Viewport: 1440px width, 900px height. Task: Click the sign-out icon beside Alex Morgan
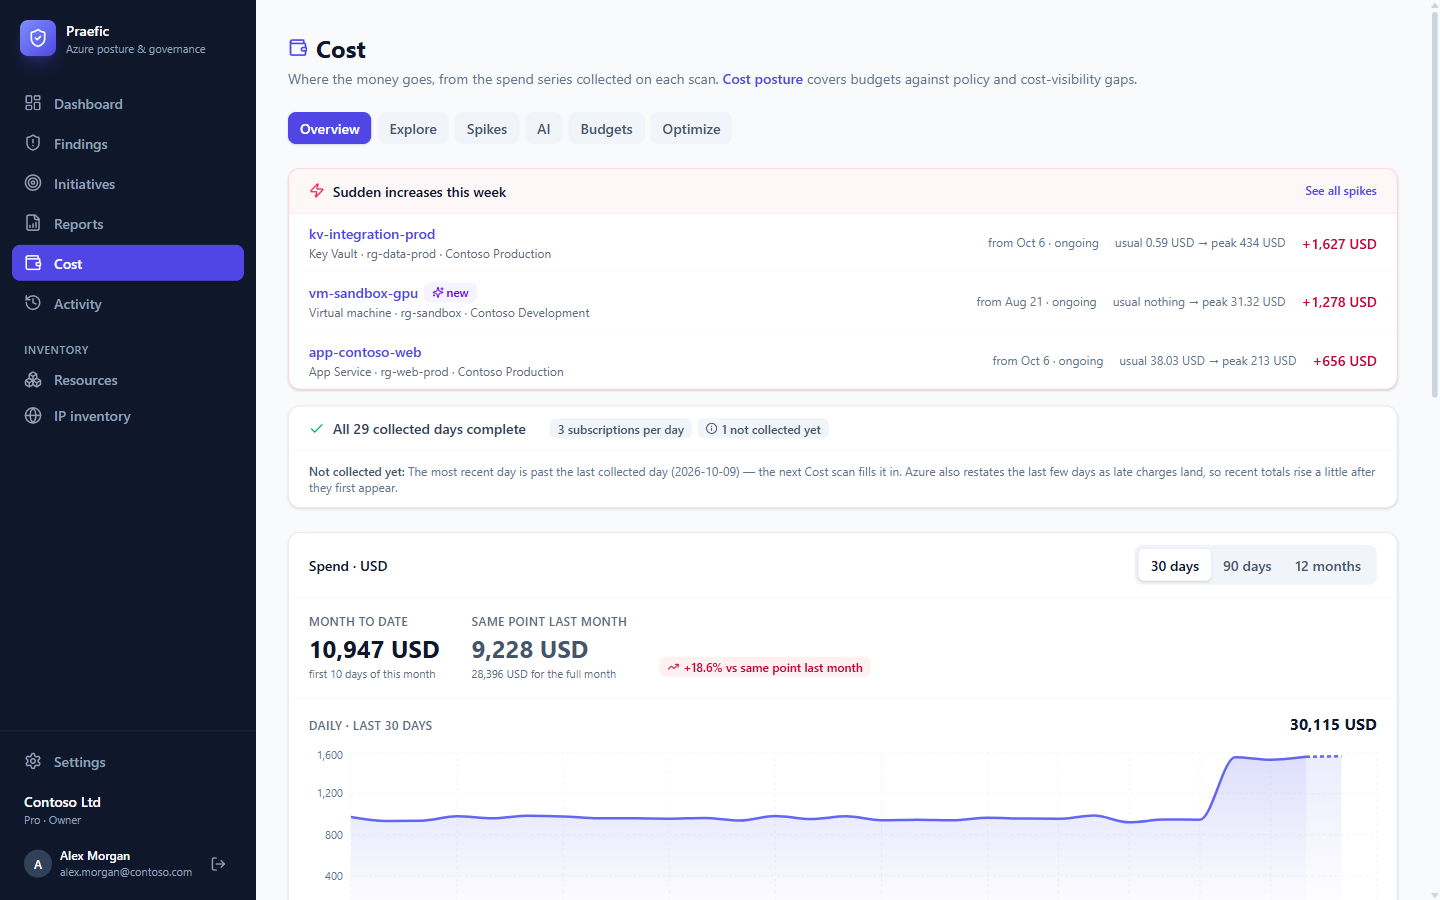point(218,864)
